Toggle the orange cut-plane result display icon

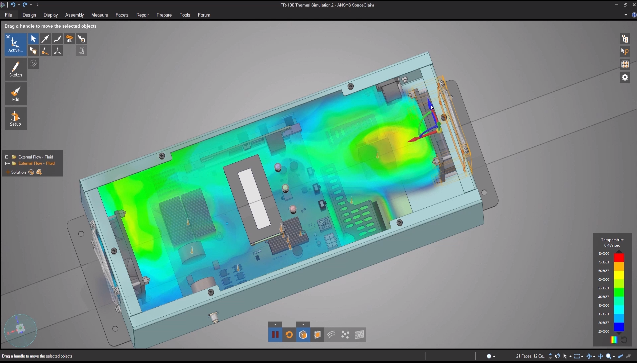click(317, 335)
